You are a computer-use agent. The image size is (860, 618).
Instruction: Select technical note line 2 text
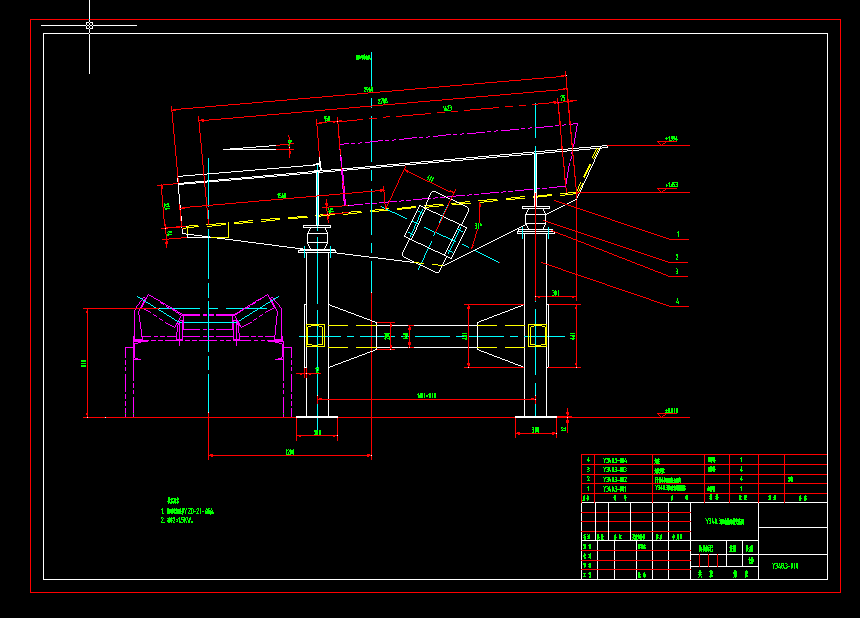pyautogui.click(x=177, y=520)
